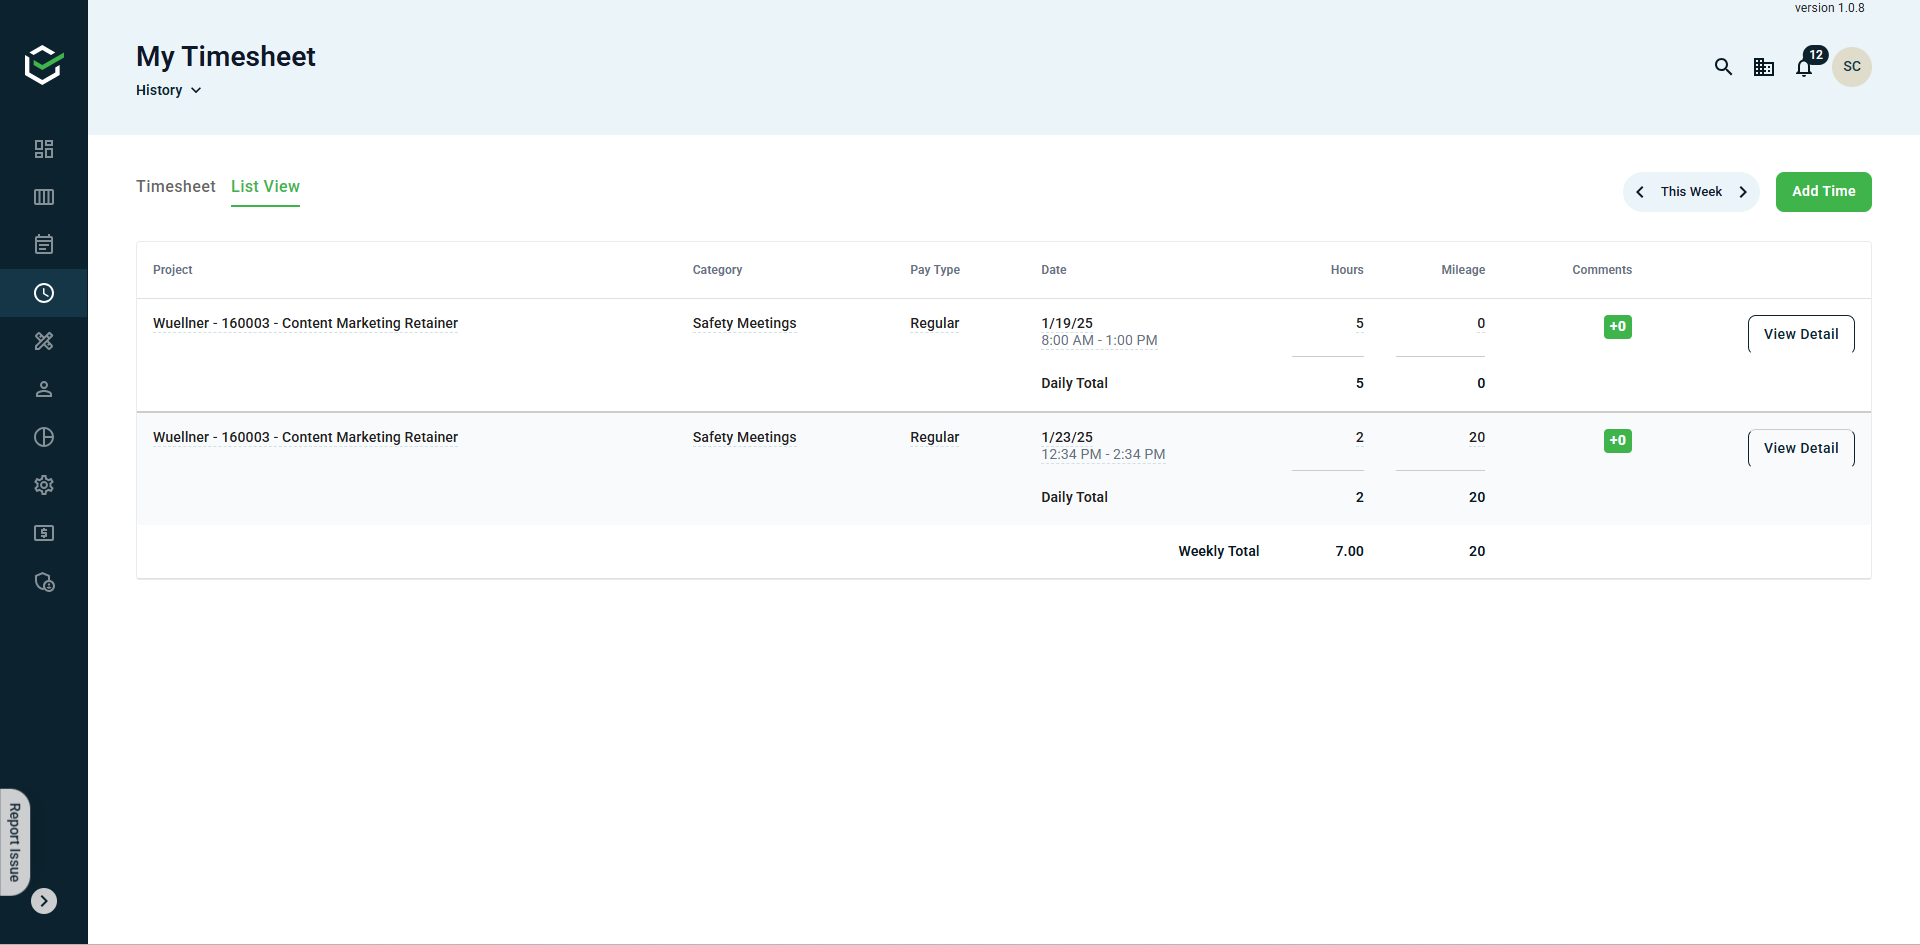
Task: Open notifications bell with 12 badge
Action: (1805, 67)
